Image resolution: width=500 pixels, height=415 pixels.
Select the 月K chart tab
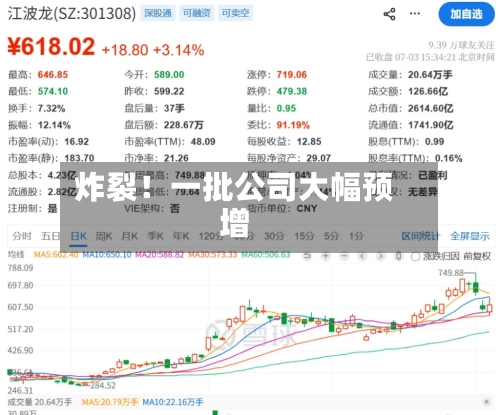(129, 236)
